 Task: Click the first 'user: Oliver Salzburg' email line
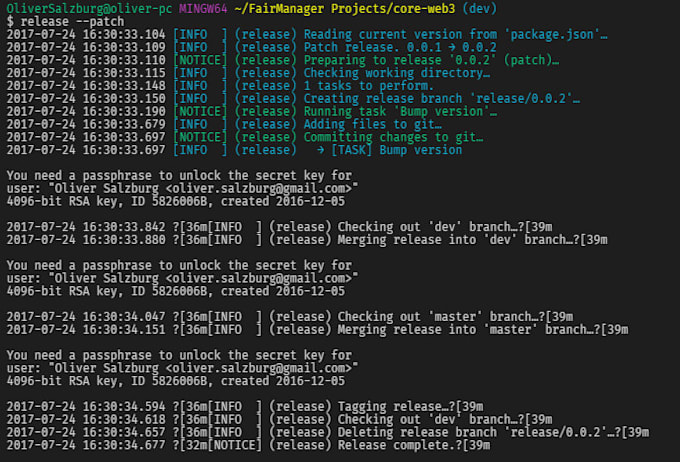183,188
